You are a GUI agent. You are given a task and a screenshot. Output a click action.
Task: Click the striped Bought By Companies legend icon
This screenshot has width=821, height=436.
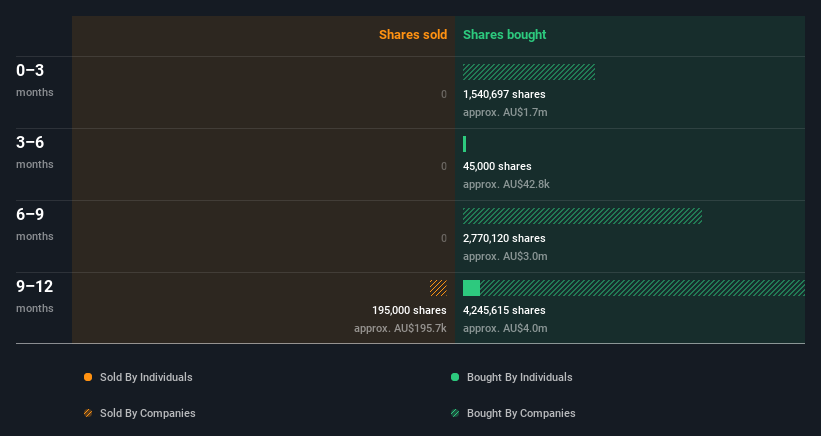[455, 413]
